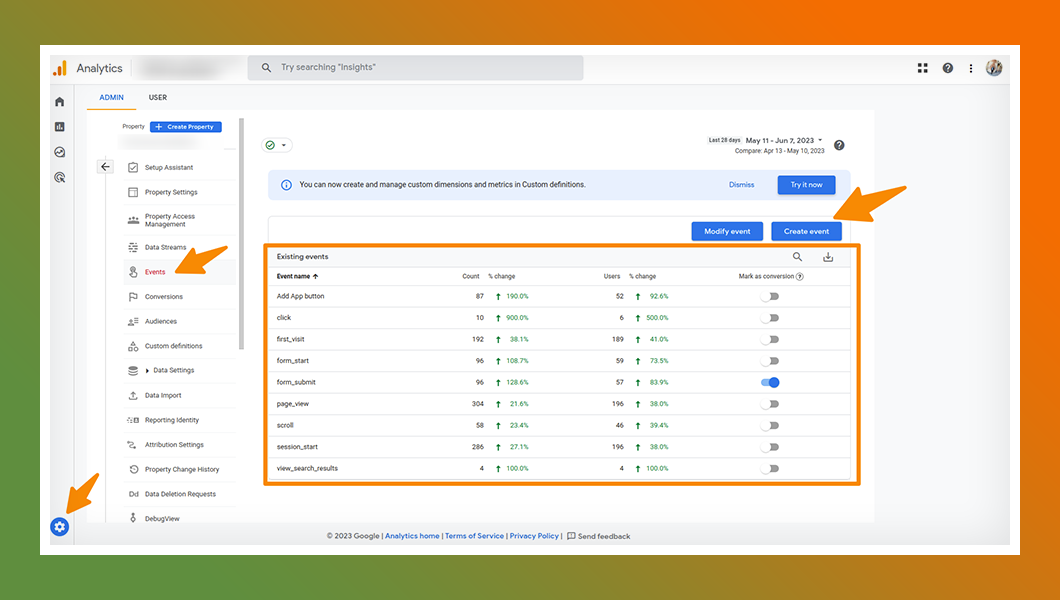Image resolution: width=1060 pixels, height=600 pixels.
Task: Click the Modify event button
Action: 727,231
